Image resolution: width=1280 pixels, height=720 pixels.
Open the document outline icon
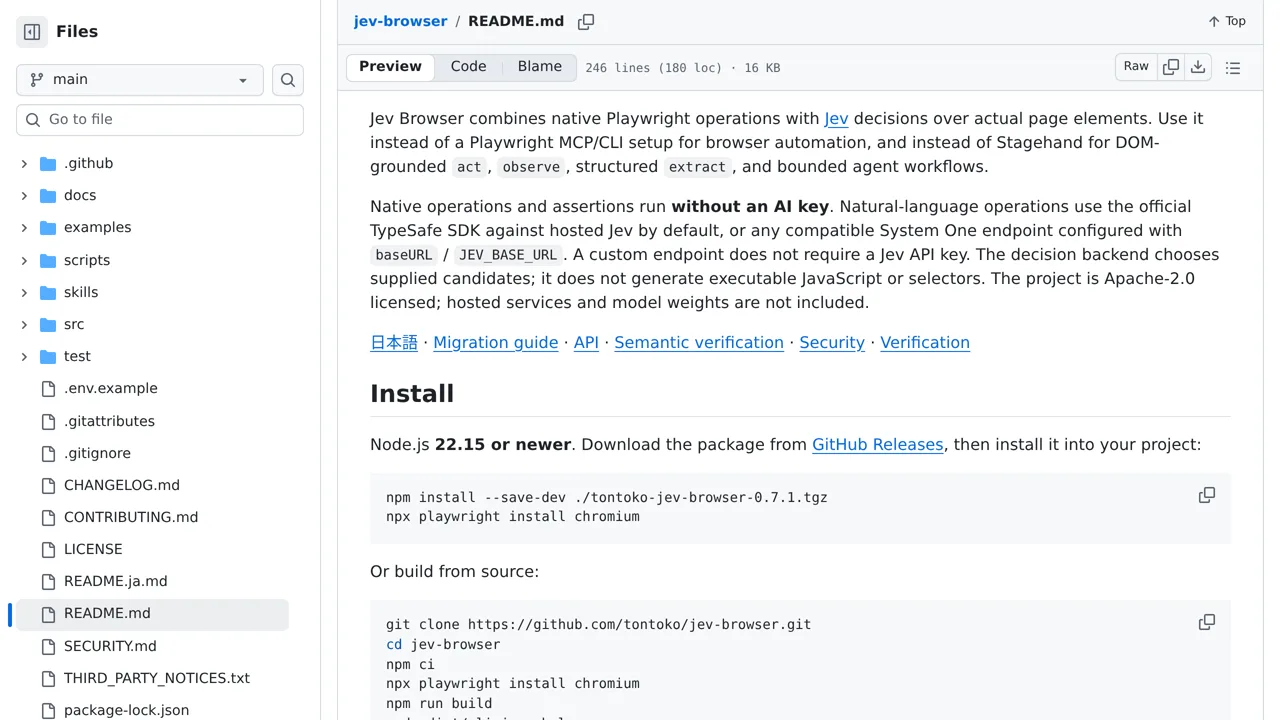tap(1233, 68)
